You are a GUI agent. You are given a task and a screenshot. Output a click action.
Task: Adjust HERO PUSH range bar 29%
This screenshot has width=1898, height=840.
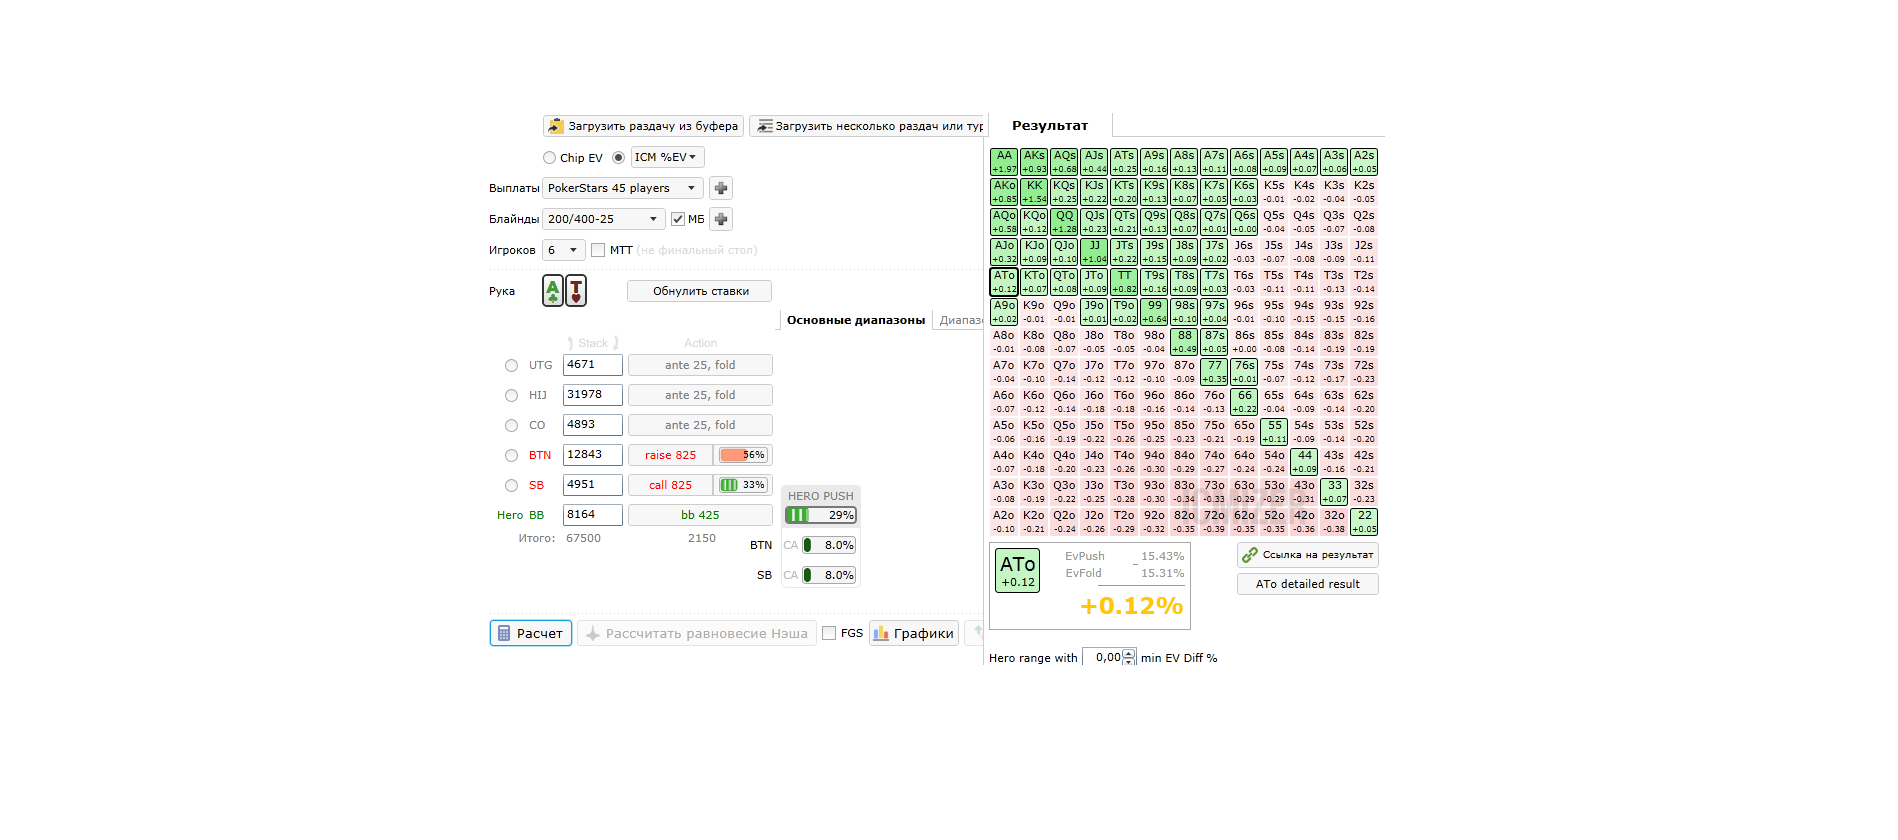coord(821,515)
